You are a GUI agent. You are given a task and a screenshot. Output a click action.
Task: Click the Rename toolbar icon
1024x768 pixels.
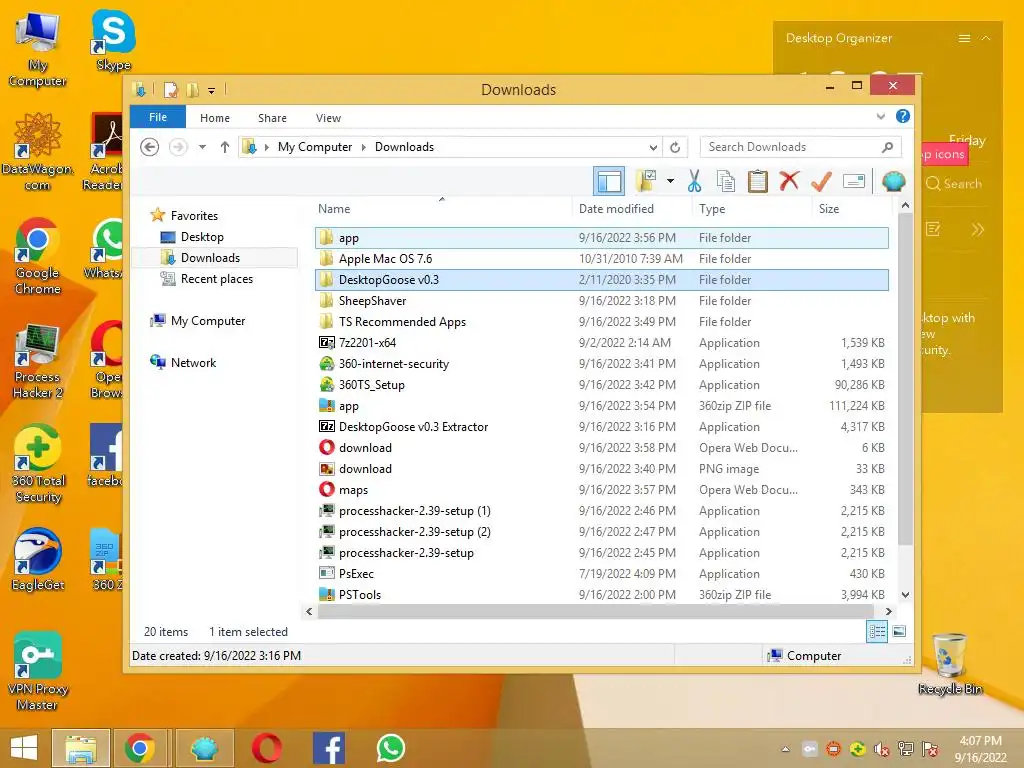(854, 181)
